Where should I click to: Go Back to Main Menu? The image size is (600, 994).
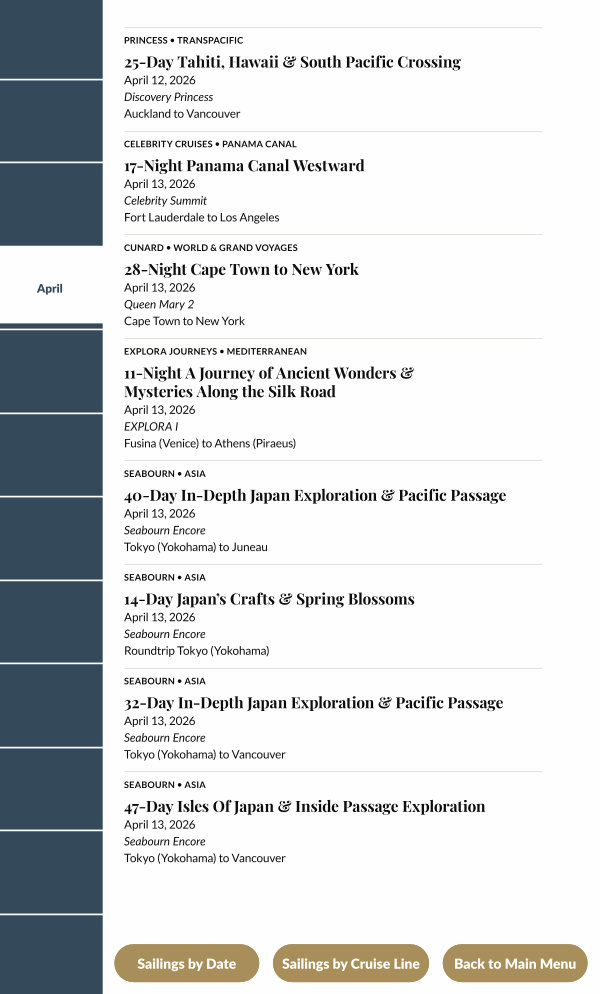click(x=515, y=964)
